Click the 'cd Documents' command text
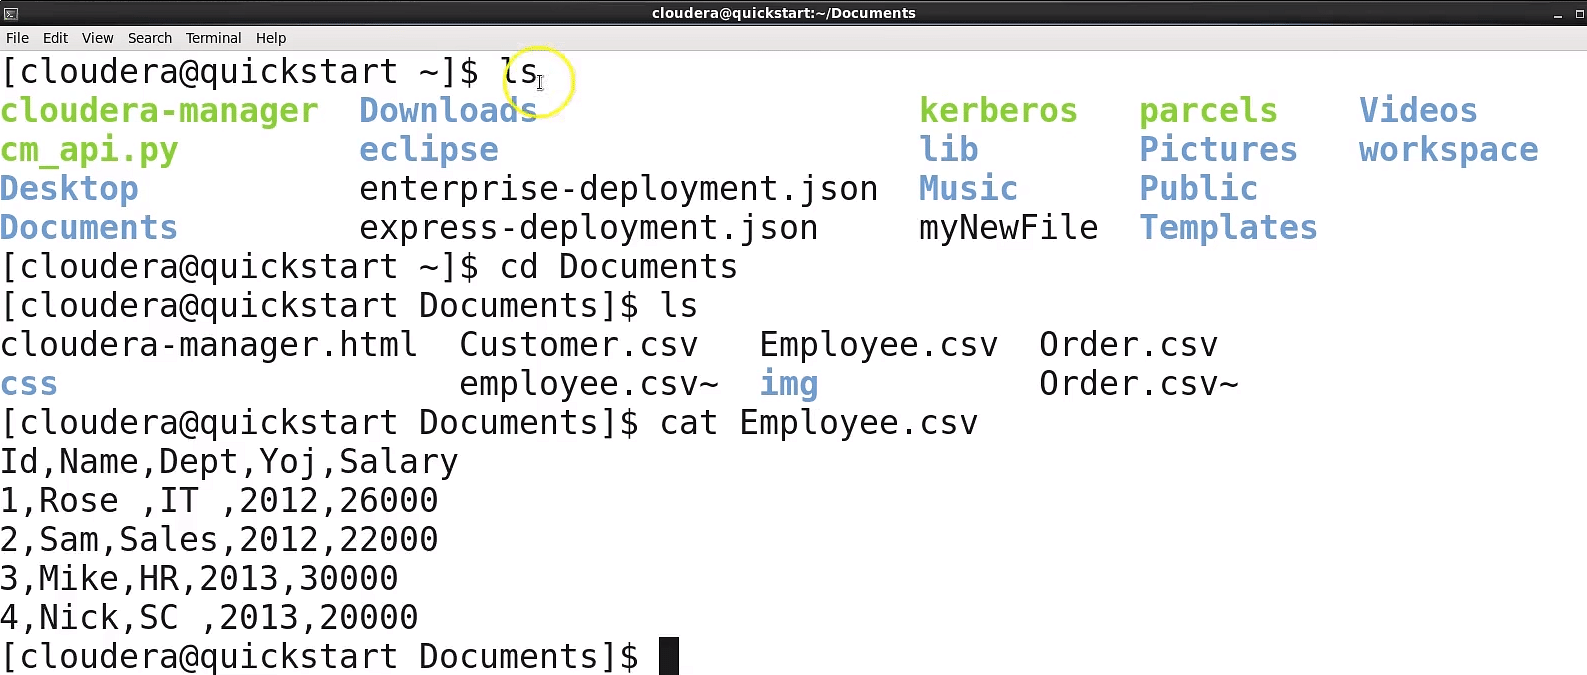Viewport: 1587px width, 675px height. [x=618, y=267]
